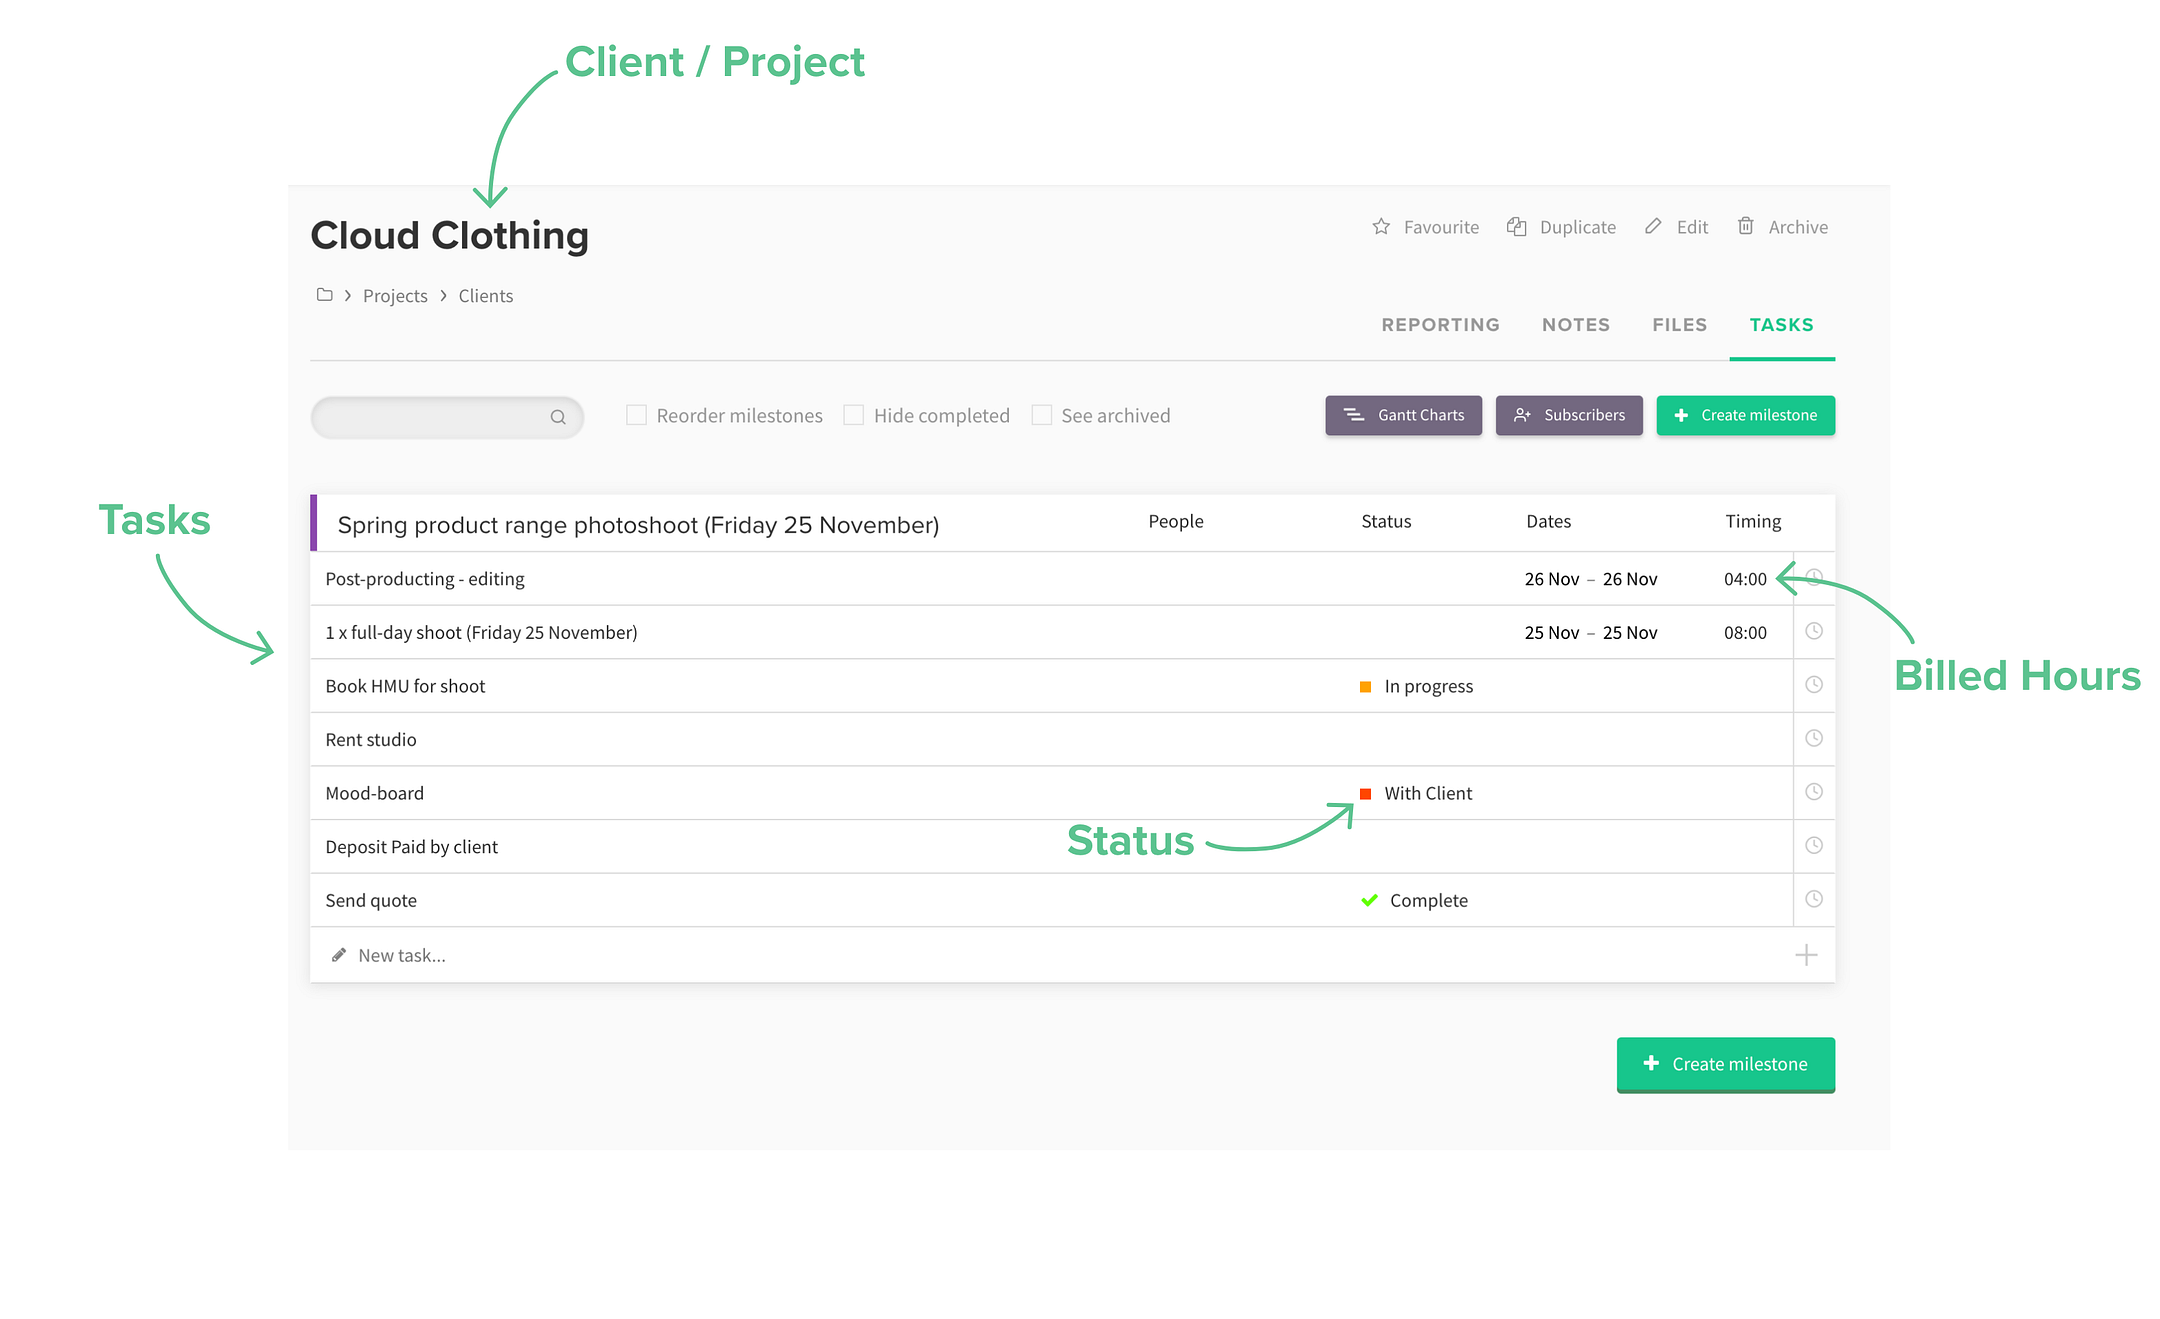
Task: Click the folder icon in breadcrumb
Action: pyautogui.click(x=324, y=295)
